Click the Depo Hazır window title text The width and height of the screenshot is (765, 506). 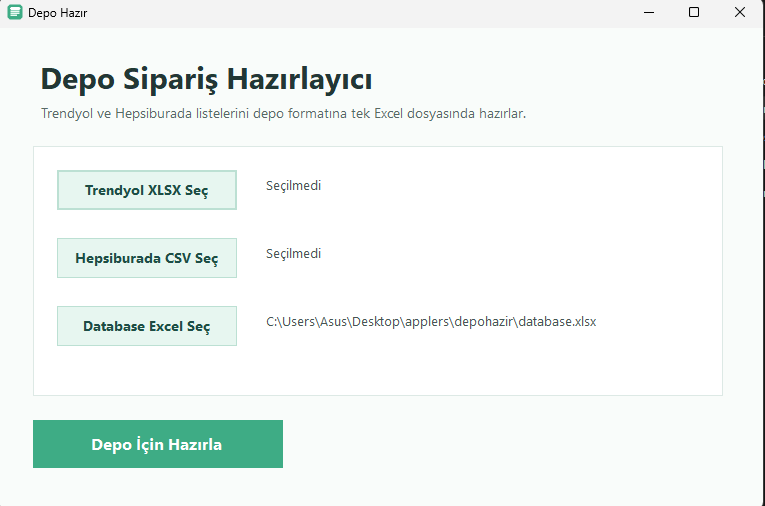pos(58,13)
